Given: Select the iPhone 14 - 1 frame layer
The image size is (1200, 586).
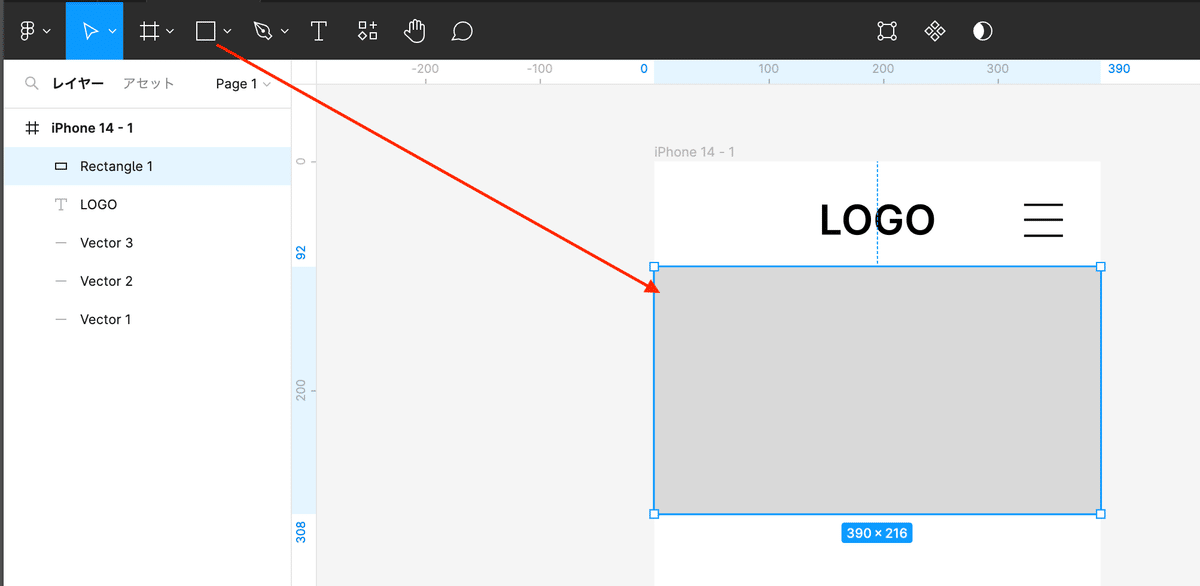Looking at the screenshot, I should pos(146,128).
